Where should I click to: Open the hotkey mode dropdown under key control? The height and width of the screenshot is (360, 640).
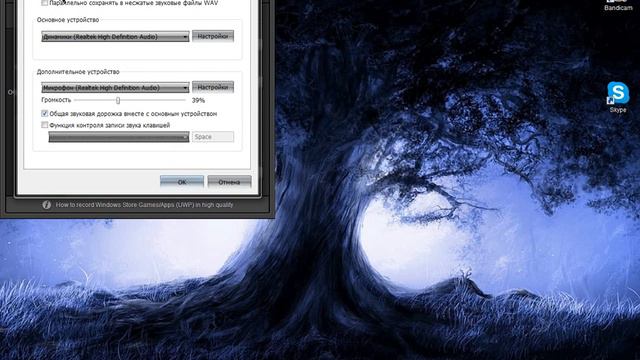pos(119,137)
